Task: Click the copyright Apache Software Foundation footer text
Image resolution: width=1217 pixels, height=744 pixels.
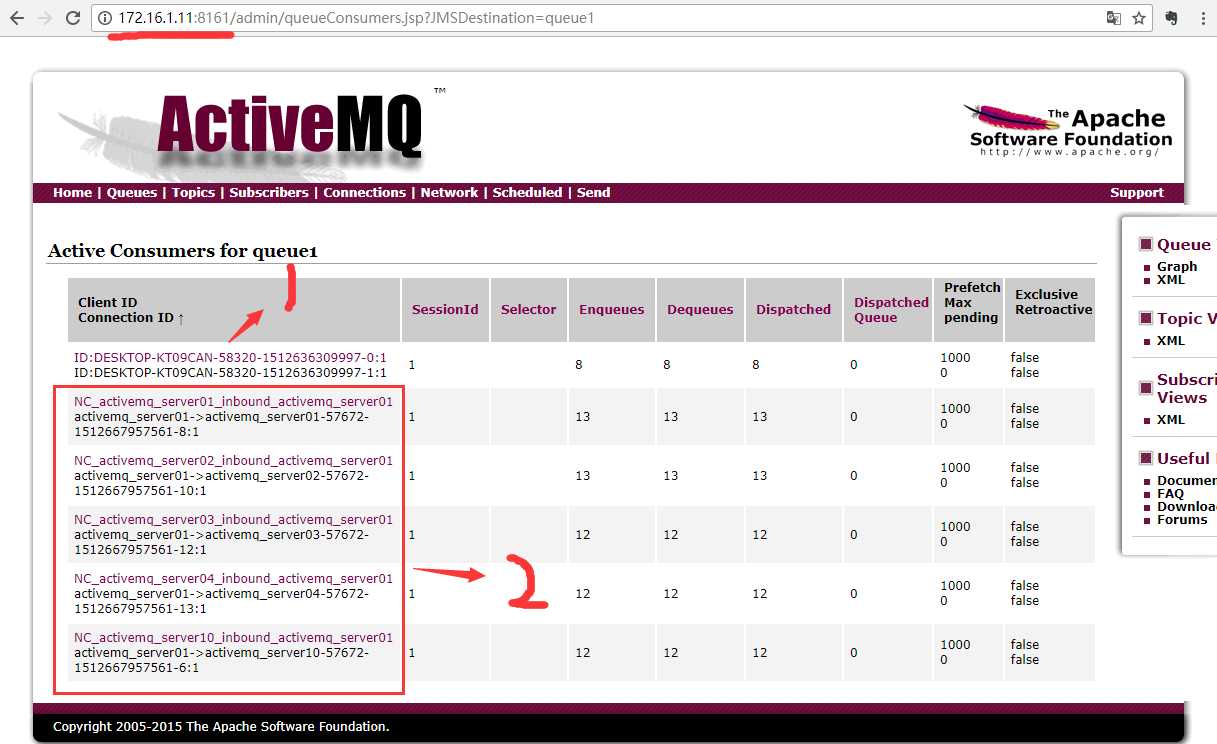Action: point(221,727)
